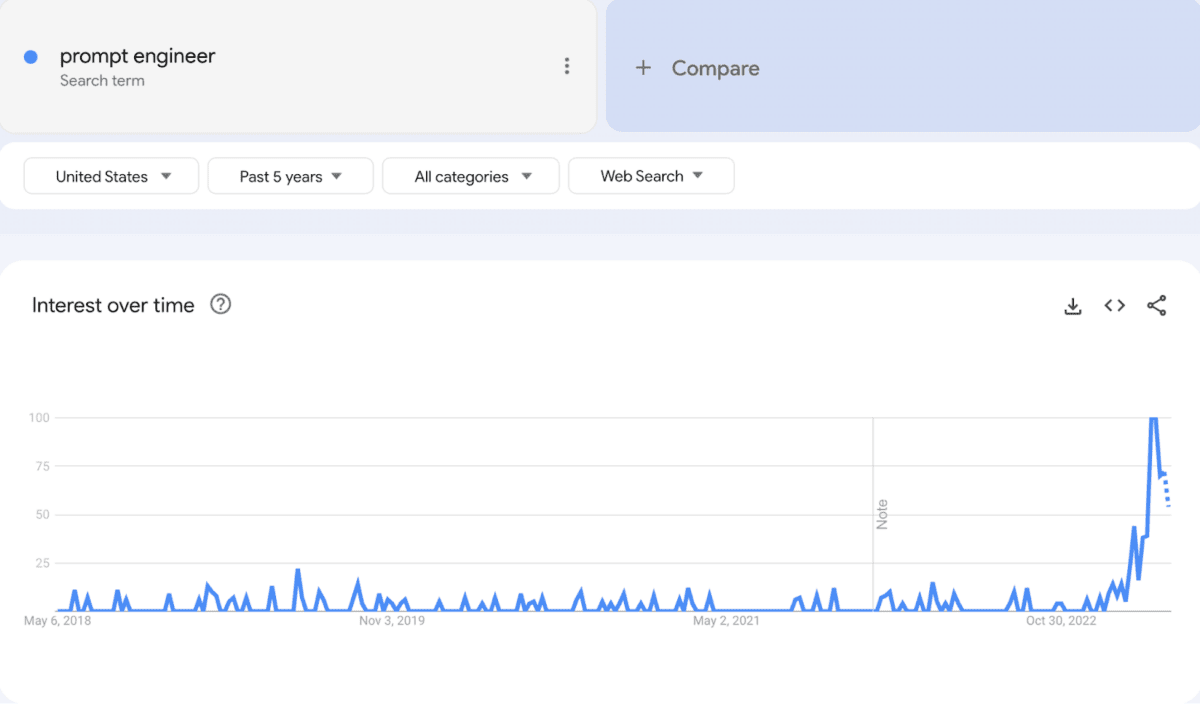This screenshot has width=1200, height=704.
Task: Add a comparison term with Compare
Action: pos(715,68)
